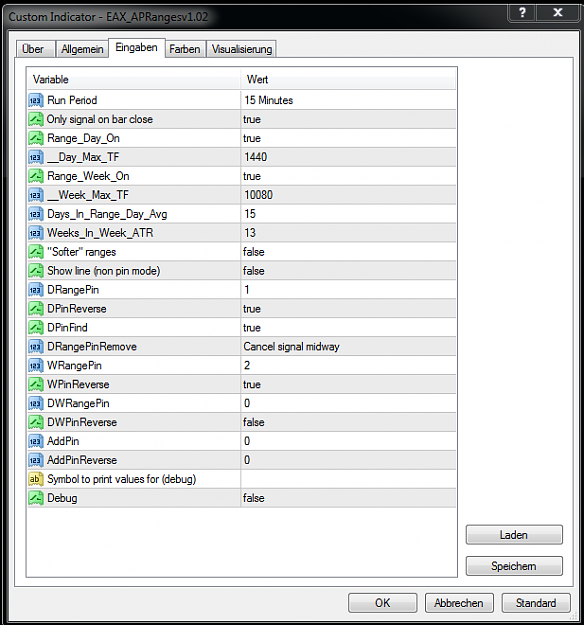Click the integer icon beside AddPinReverse
The width and height of the screenshot is (584, 625).
(x=35, y=460)
